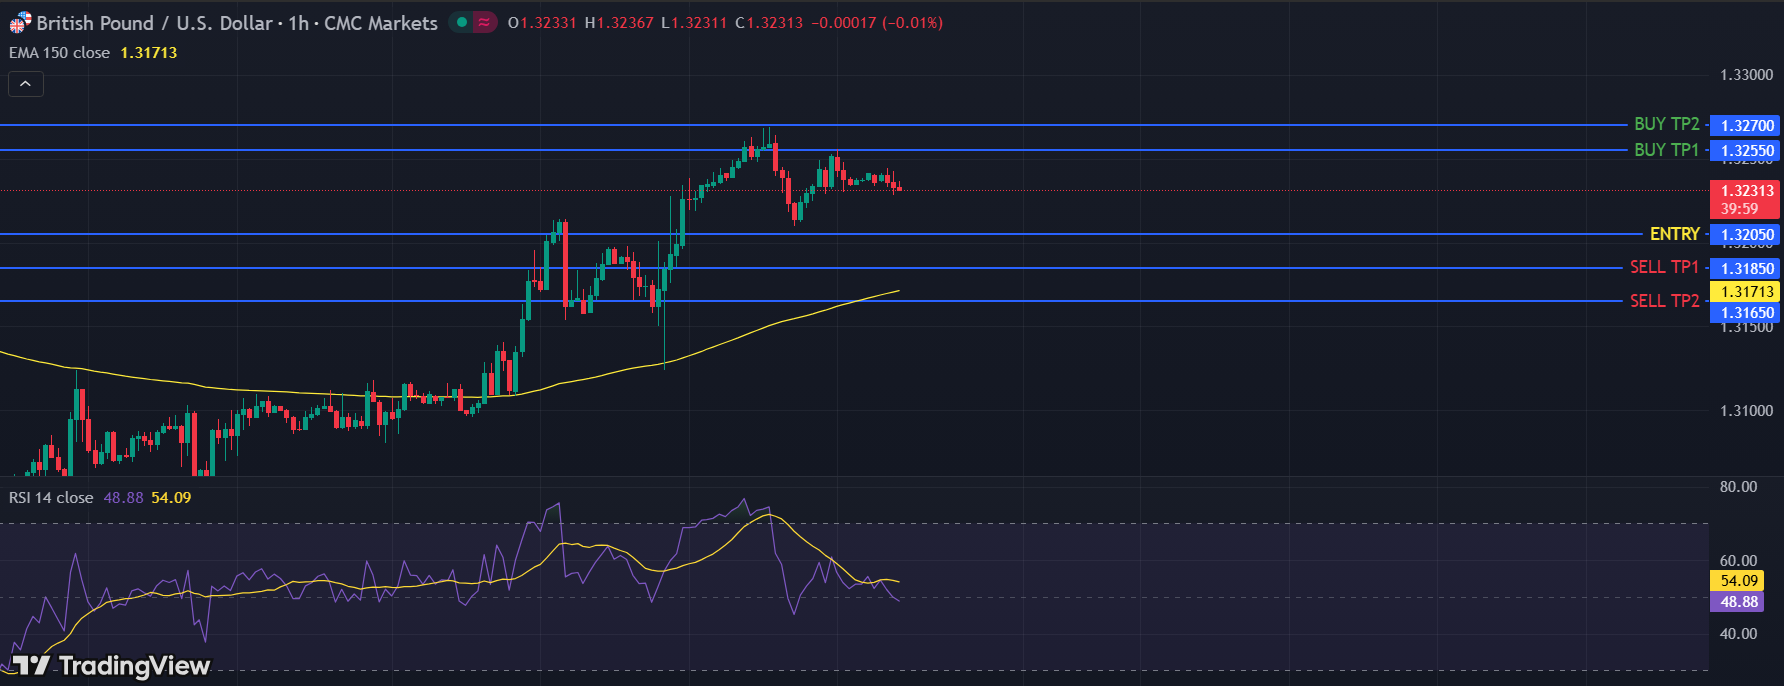
Task: Click the SELL TP2 line label
Action: (1664, 301)
